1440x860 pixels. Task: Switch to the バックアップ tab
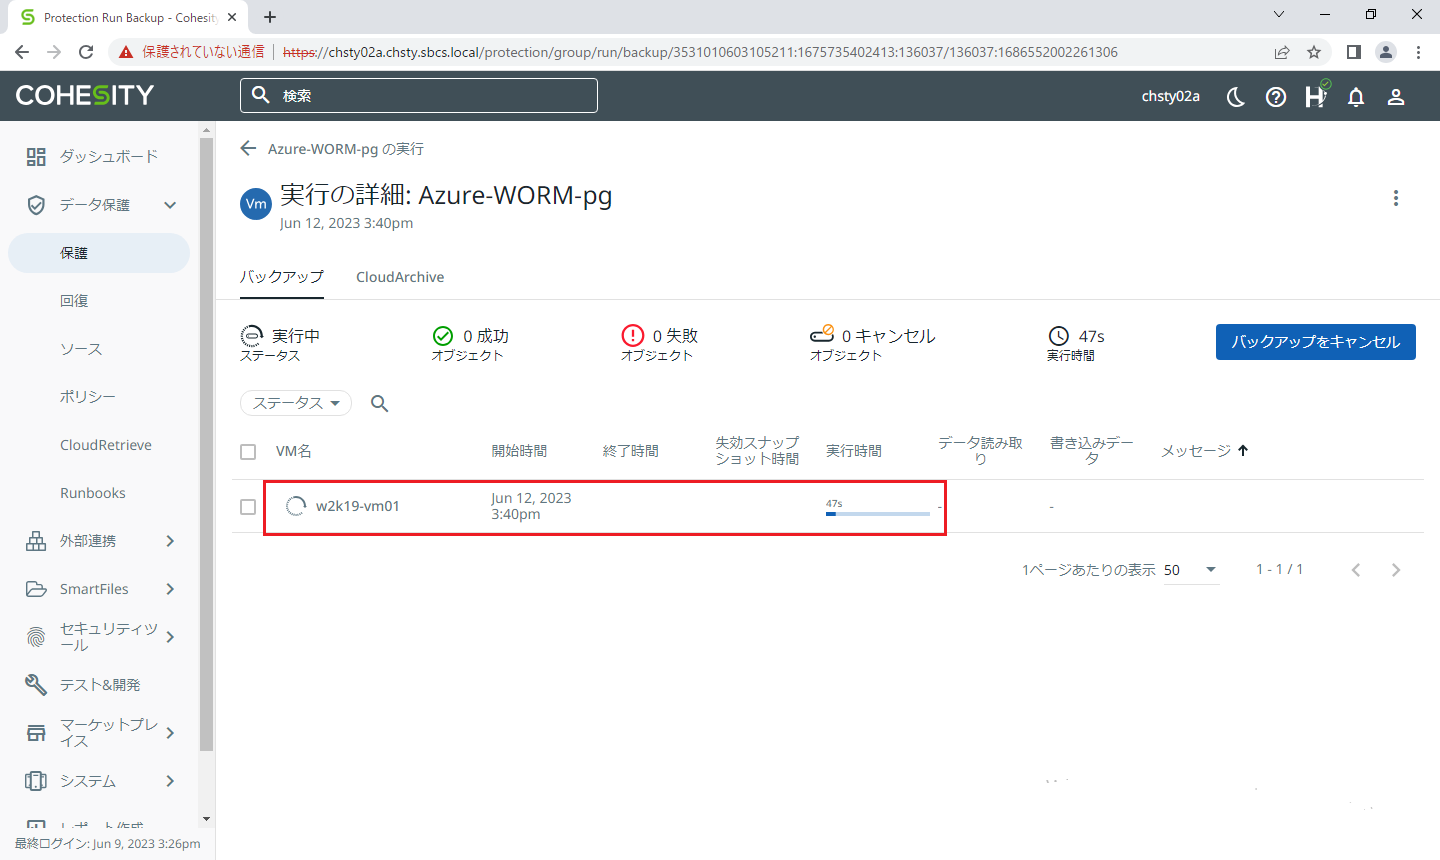pos(282,277)
